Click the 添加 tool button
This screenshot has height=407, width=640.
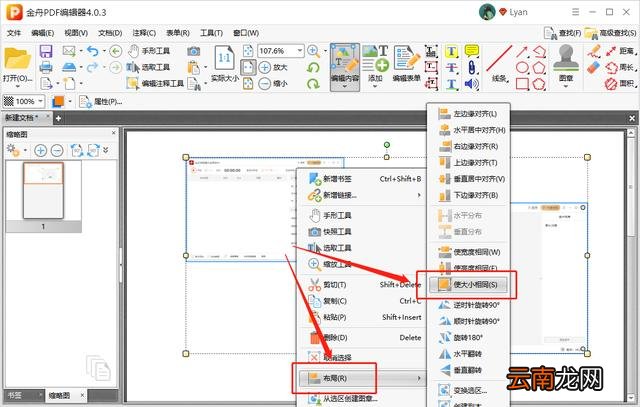pos(375,65)
